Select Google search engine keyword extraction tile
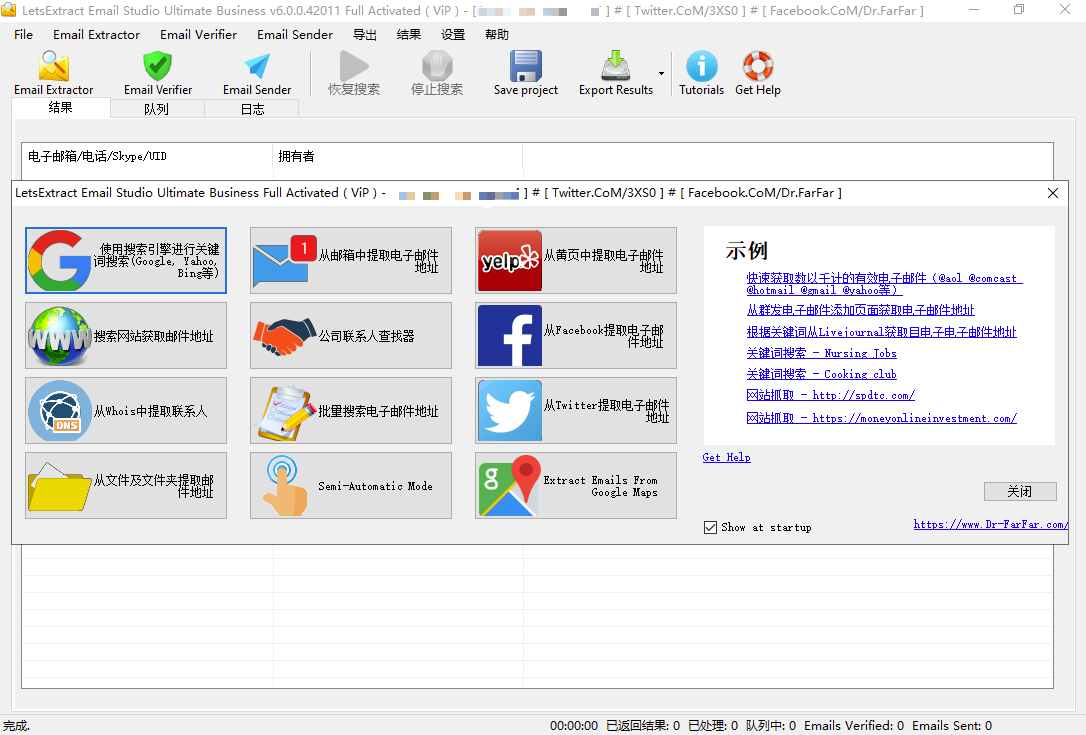The height and width of the screenshot is (735, 1086). pyautogui.click(x=126, y=260)
